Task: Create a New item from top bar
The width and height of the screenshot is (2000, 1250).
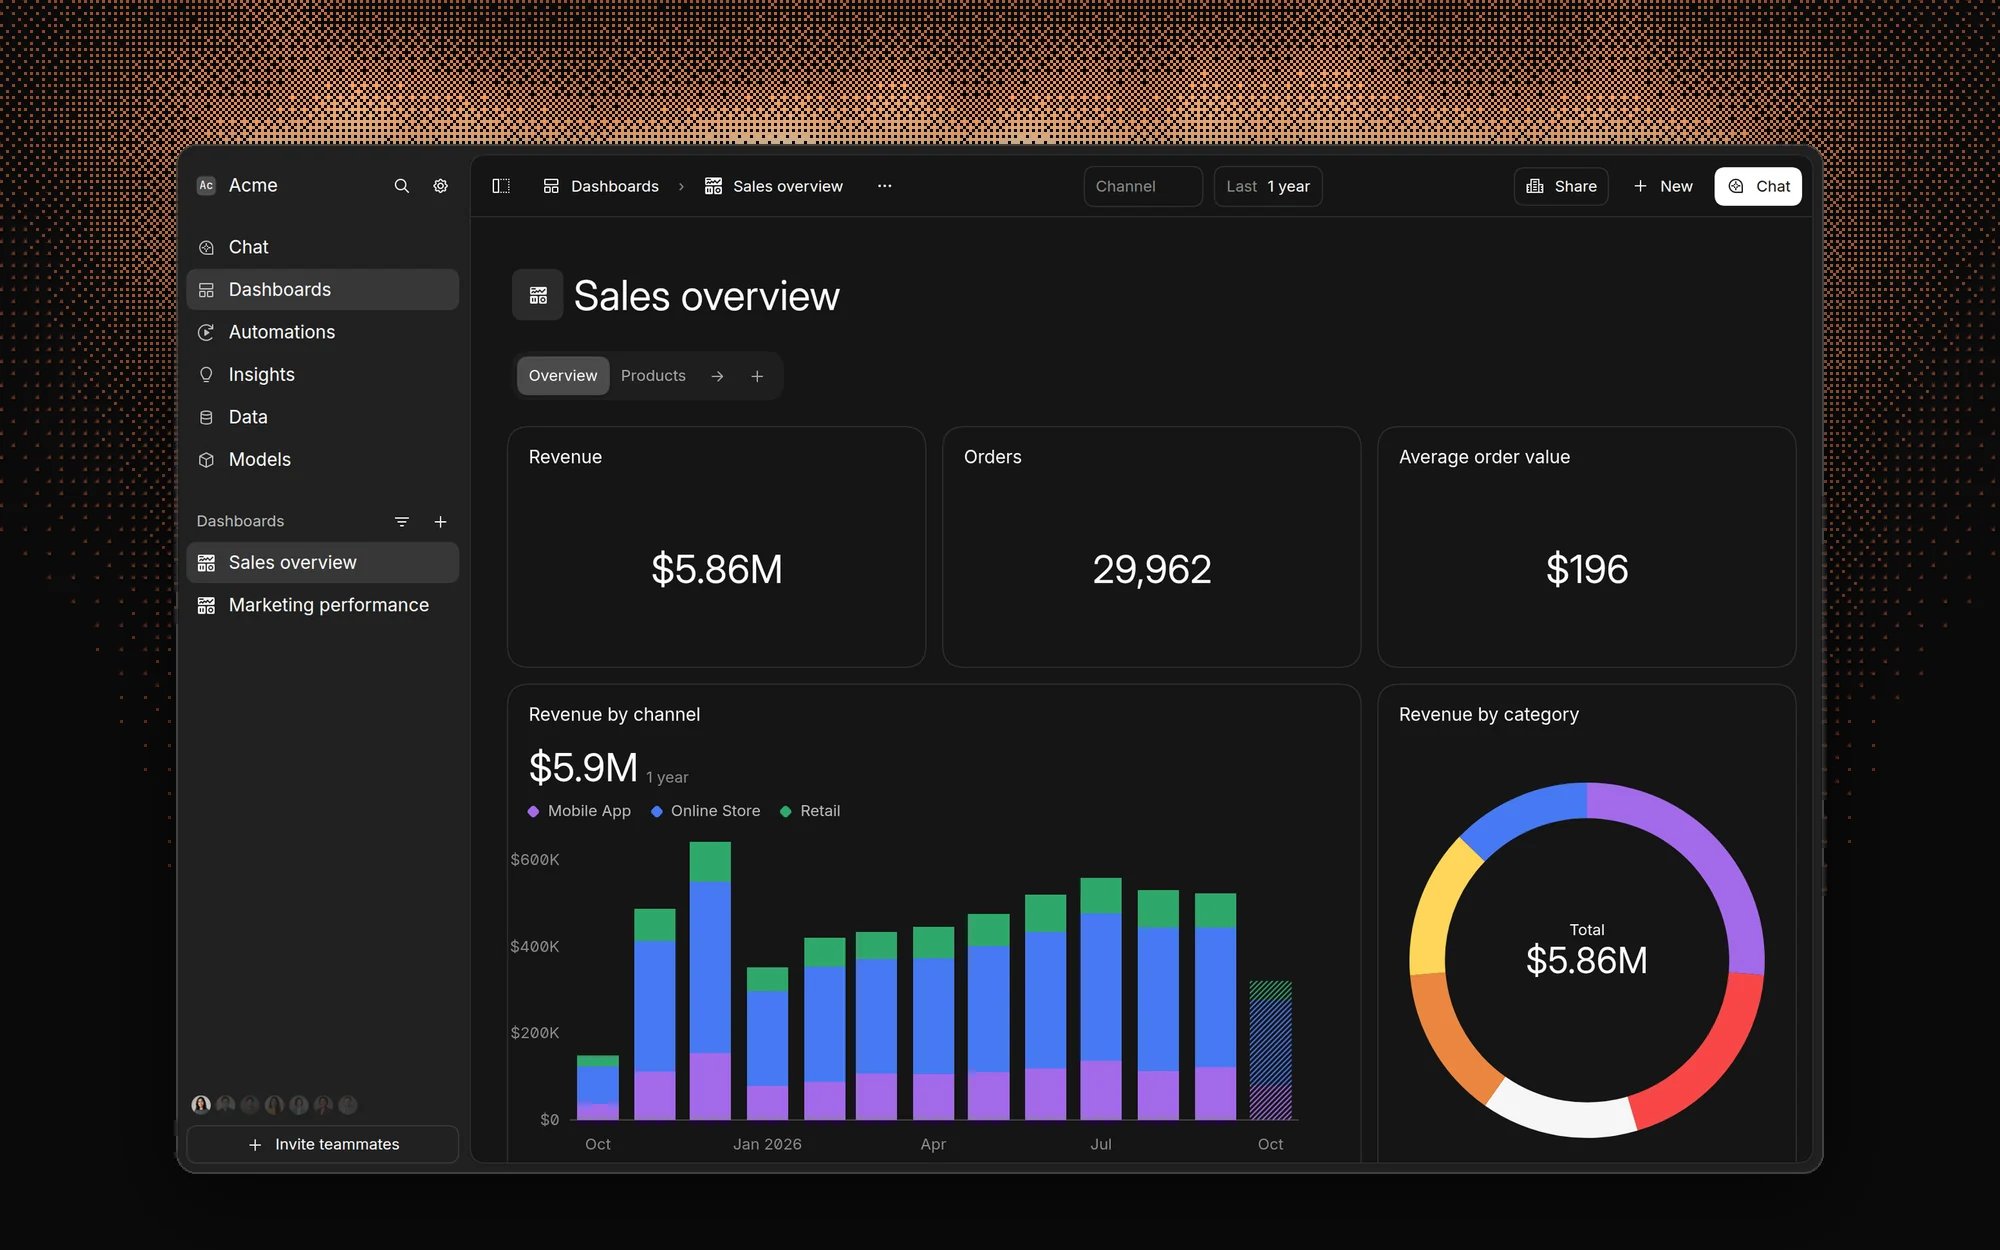Action: [1662, 186]
